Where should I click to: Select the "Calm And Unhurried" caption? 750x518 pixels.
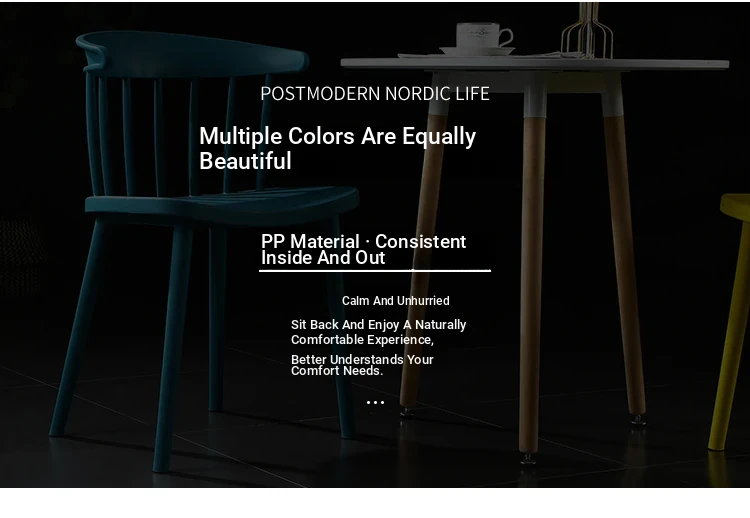(395, 301)
